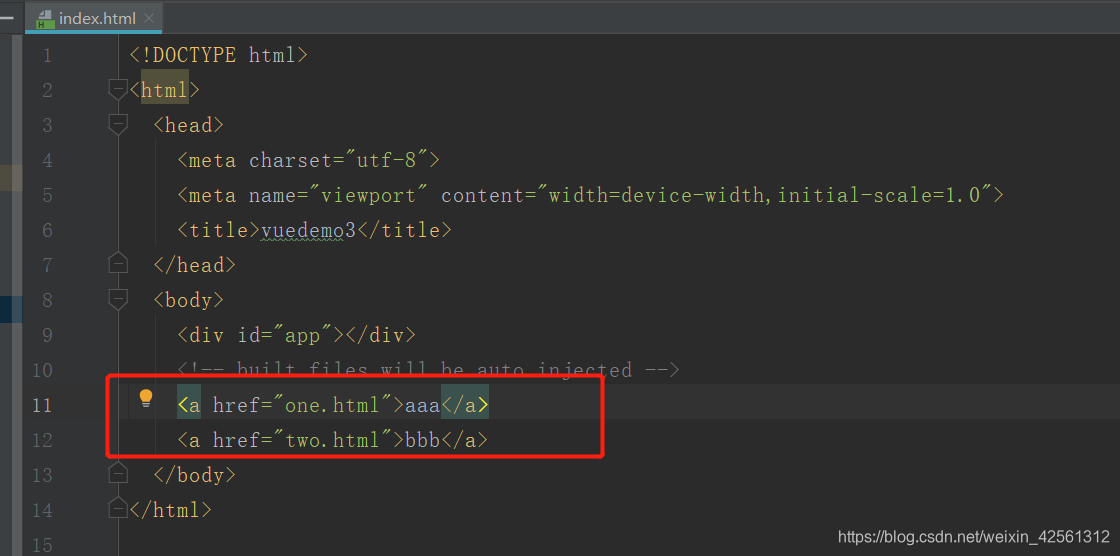Click the closing head fold marker on line 7
This screenshot has width=1120, height=556.
coord(117,264)
